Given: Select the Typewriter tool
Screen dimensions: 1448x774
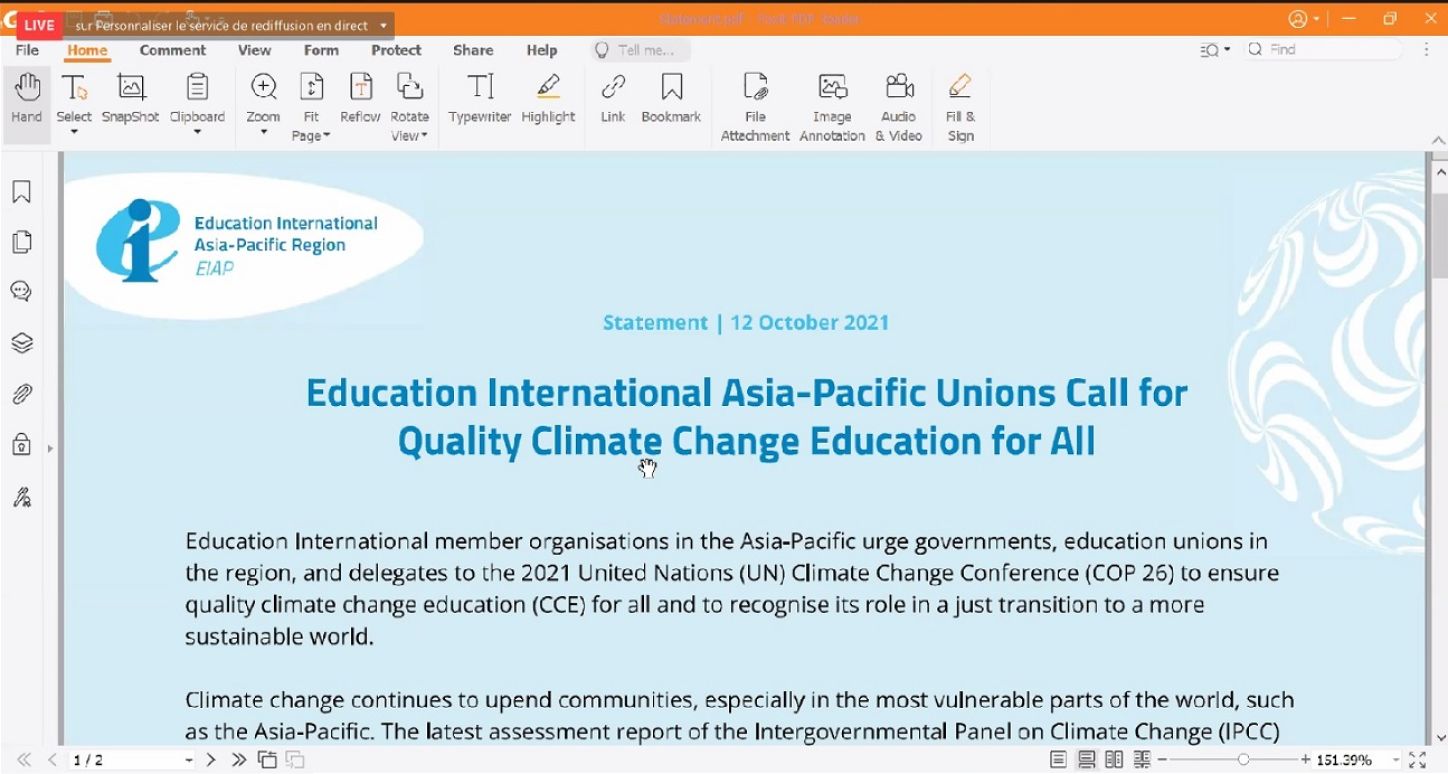Looking at the screenshot, I should (x=480, y=98).
